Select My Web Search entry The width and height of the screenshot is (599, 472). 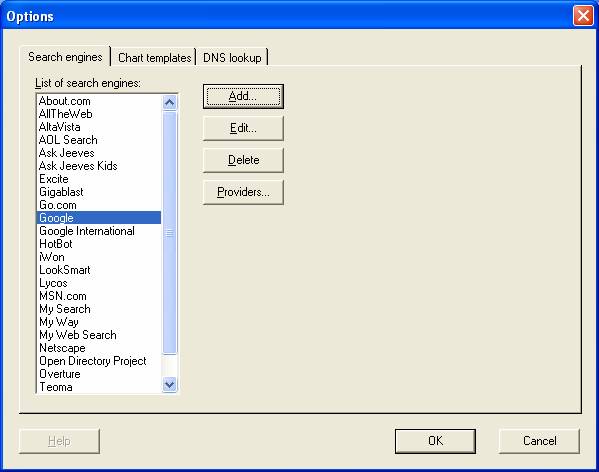point(99,335)
